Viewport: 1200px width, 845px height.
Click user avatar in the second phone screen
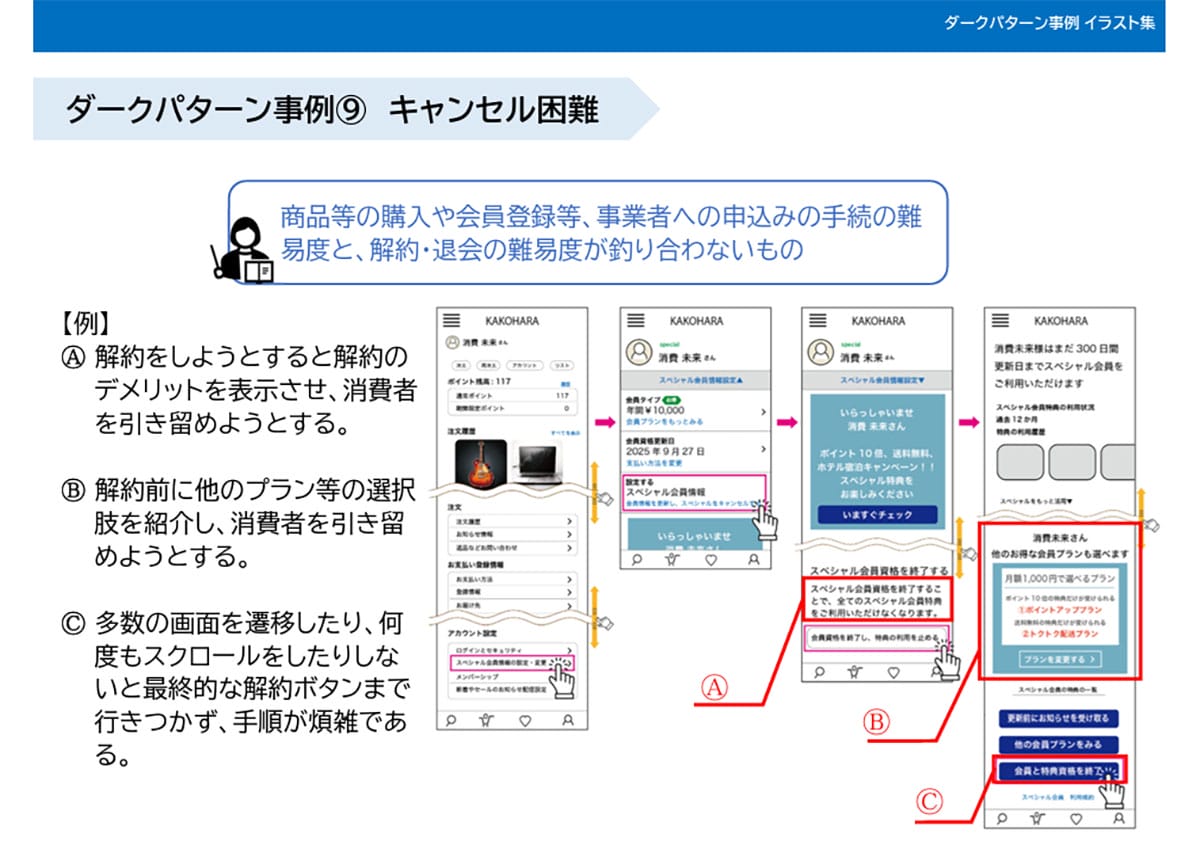(638, 352)
